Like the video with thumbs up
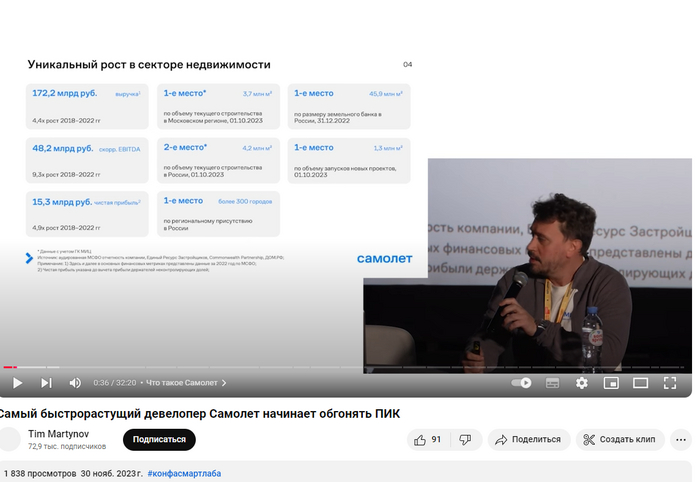 428,440
